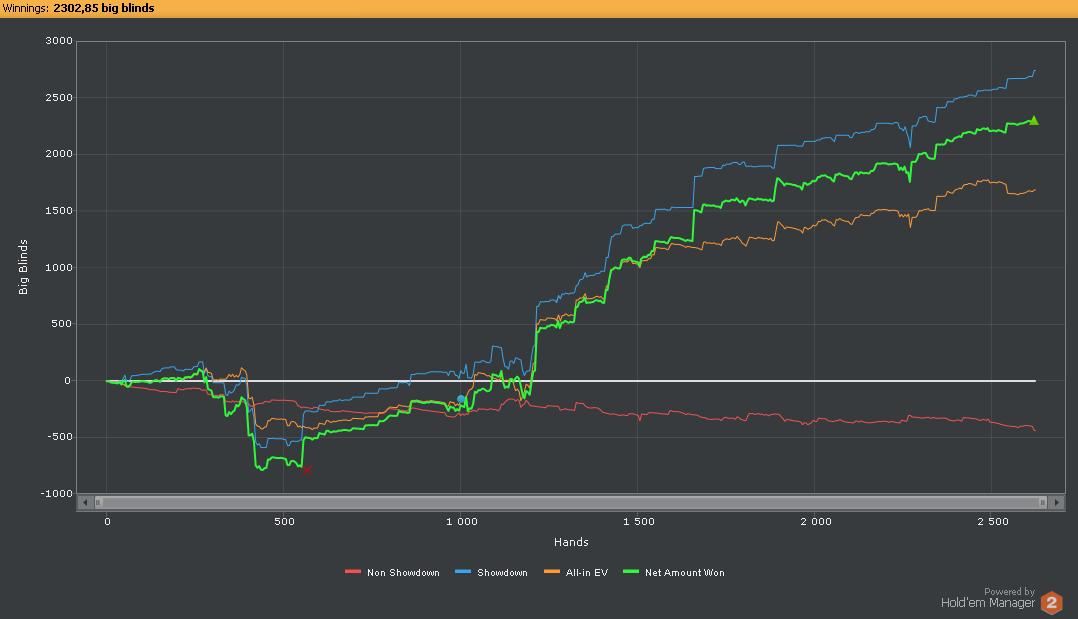Click the right arrow of the graph scrollbar
This screenshot has width=1078, height=619.
coord(1057,503)
